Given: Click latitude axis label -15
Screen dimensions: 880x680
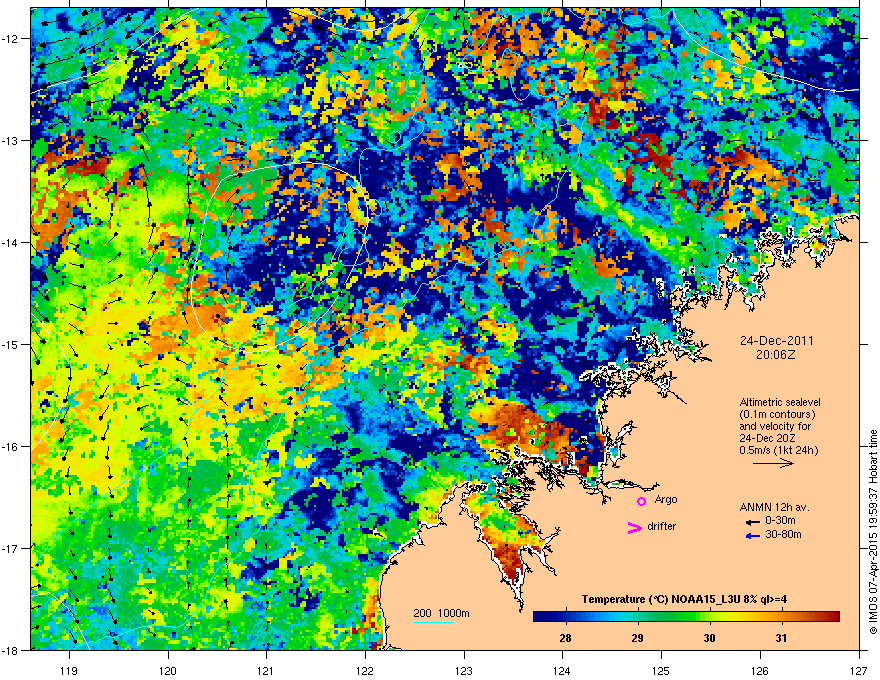Looking at the screenshot, I should coord(10,344).
